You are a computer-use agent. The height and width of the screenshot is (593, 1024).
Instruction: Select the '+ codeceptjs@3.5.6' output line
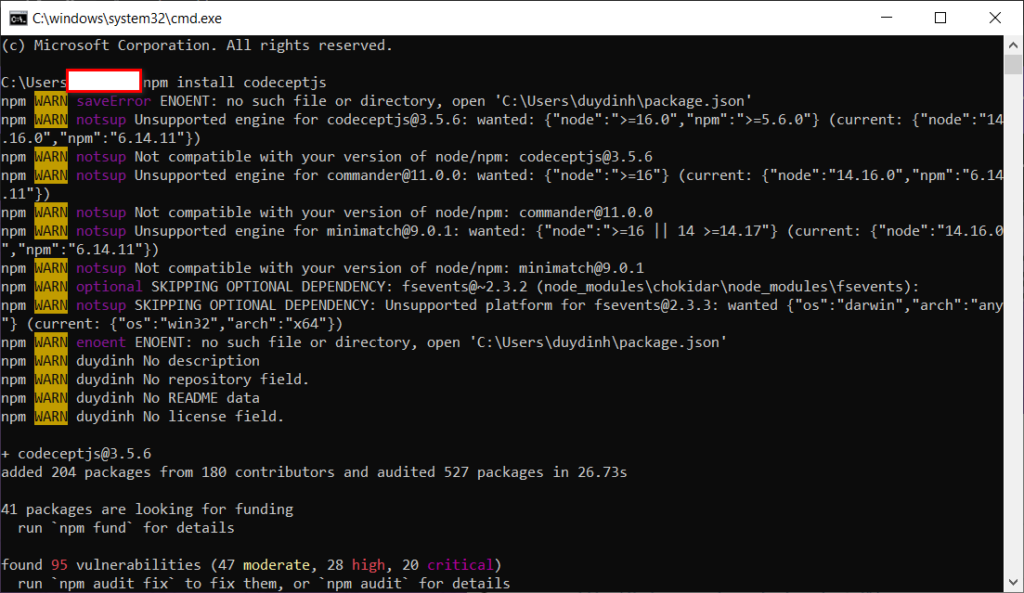tap(76, 453)
